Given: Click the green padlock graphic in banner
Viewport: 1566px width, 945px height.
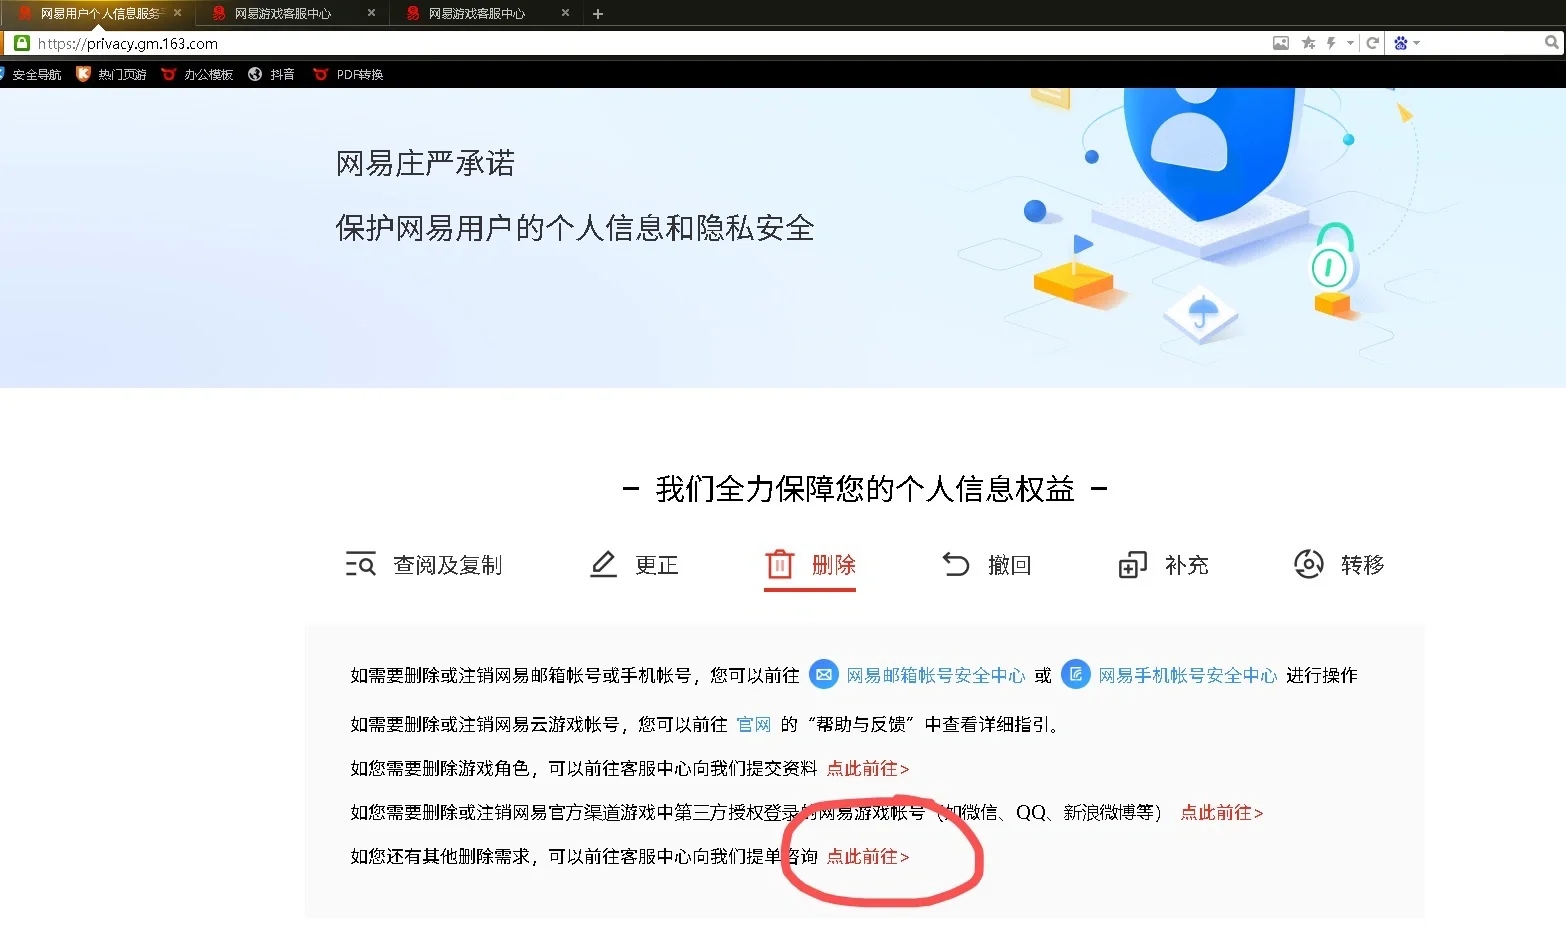Looking at the screenshot, I should (x=1331, y=258).
